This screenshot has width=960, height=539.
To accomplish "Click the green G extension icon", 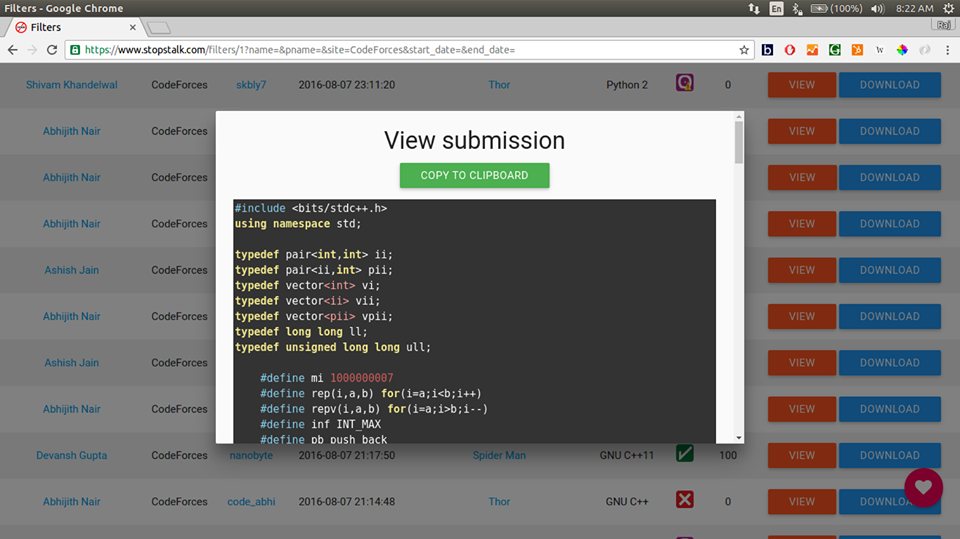I will pos(834,50).
